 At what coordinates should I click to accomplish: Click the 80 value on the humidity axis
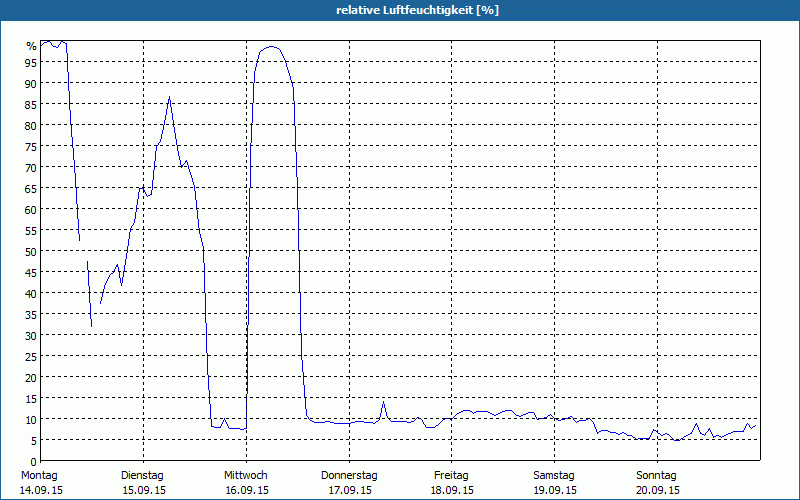coord(31,126)
